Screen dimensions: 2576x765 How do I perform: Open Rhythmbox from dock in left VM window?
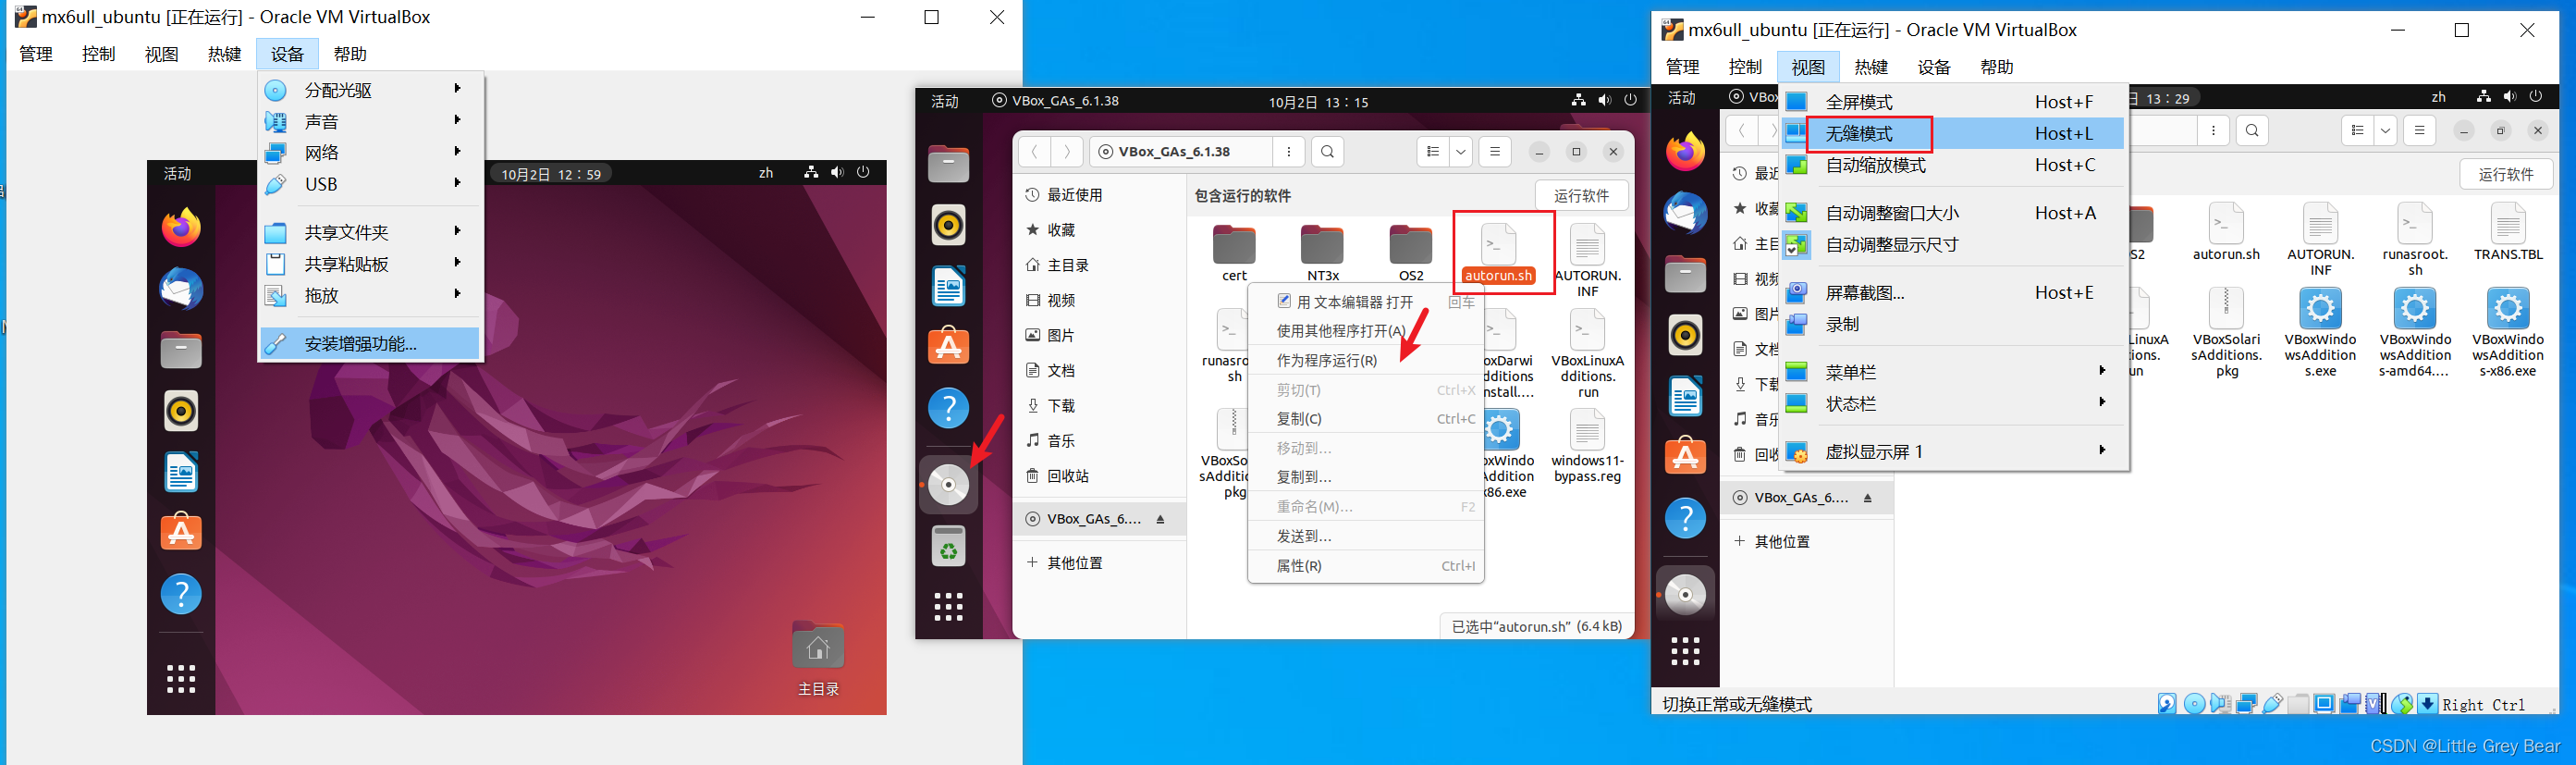(x=181, y=411)
